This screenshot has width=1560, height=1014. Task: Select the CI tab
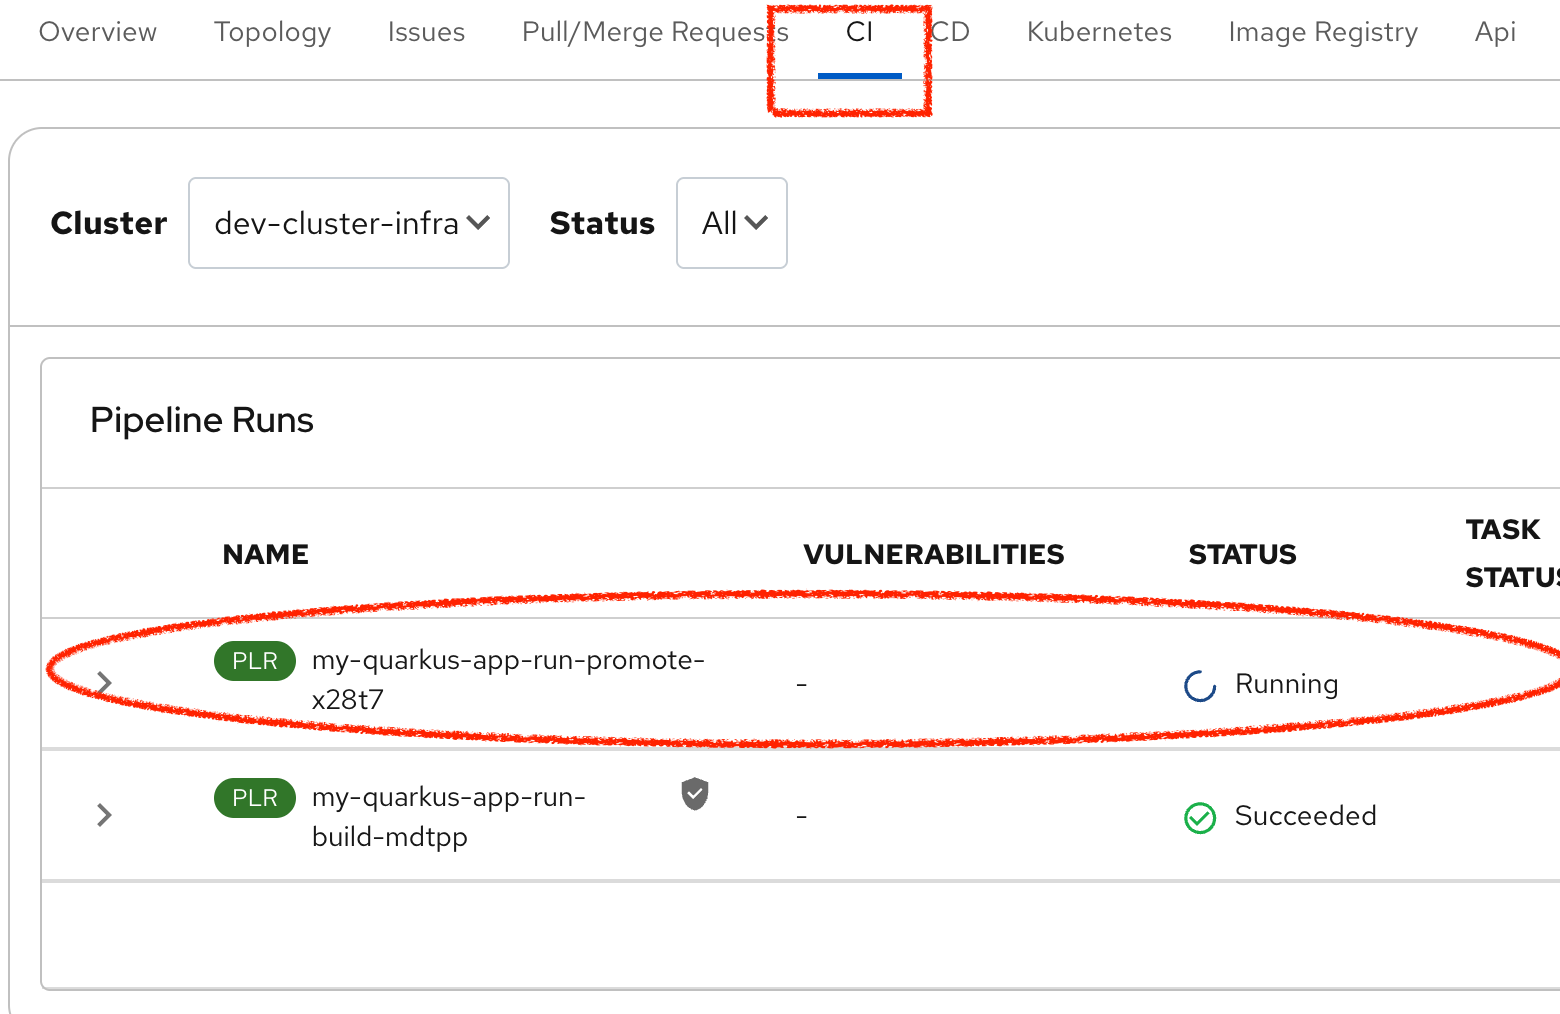pyautogui.click(x=859, y=32)
